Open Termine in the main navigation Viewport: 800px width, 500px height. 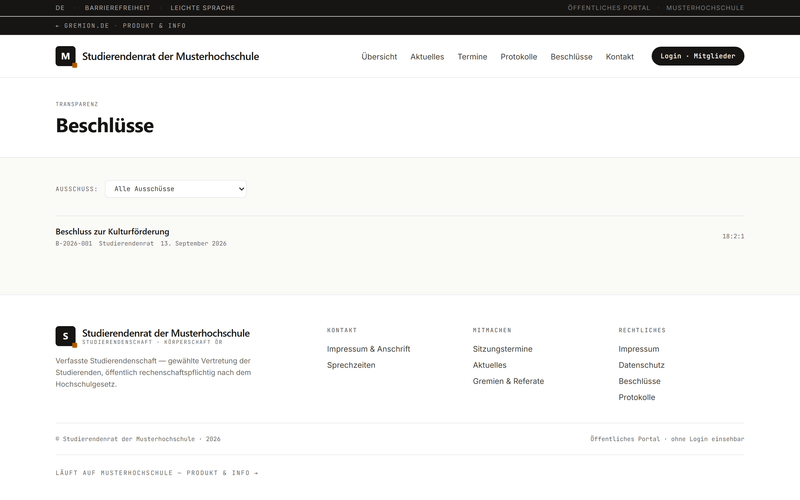pos(472,57)
